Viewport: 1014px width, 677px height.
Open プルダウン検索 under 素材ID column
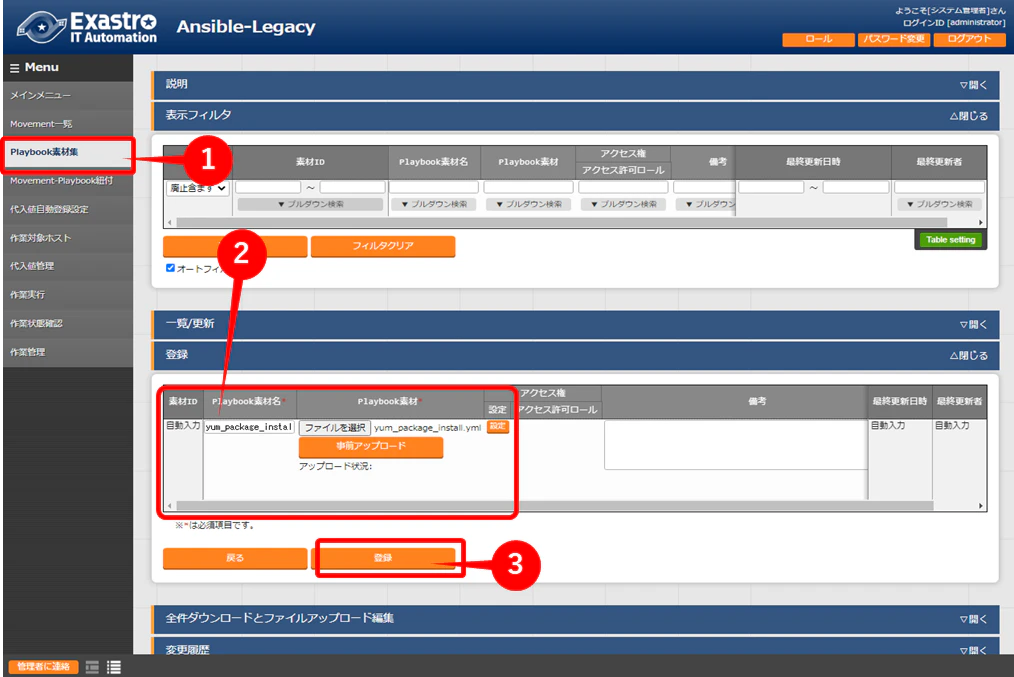(310, 204)
